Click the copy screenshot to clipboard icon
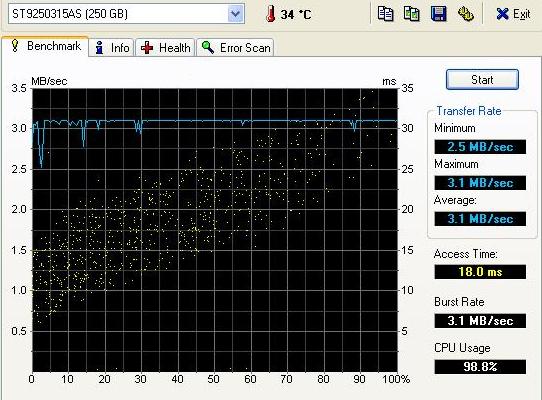Viewport: 542px width, 400px height. (x=411, y=14)
